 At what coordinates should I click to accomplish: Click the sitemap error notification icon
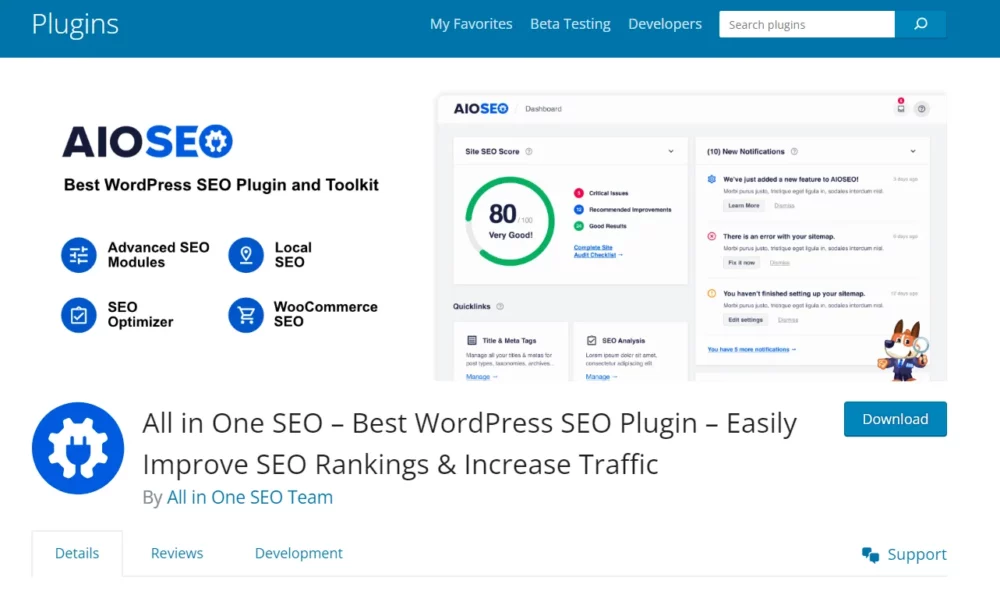(x=712, y=237)
